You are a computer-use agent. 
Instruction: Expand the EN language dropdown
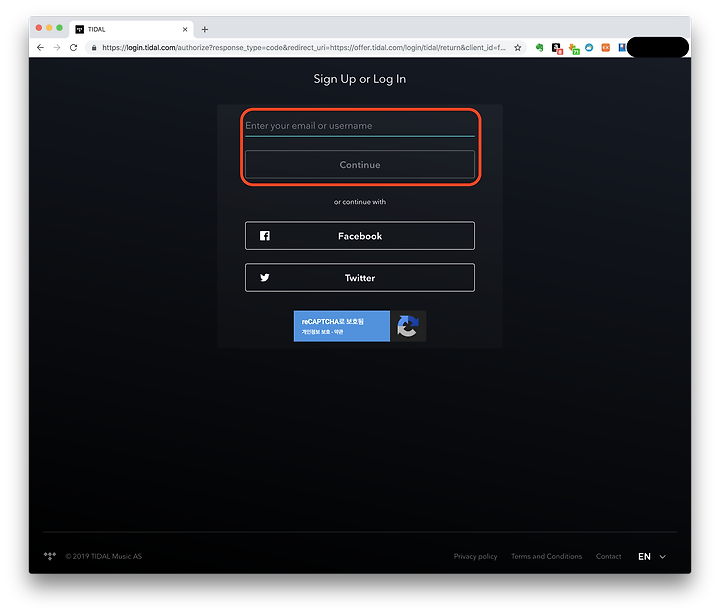[652, 556]
